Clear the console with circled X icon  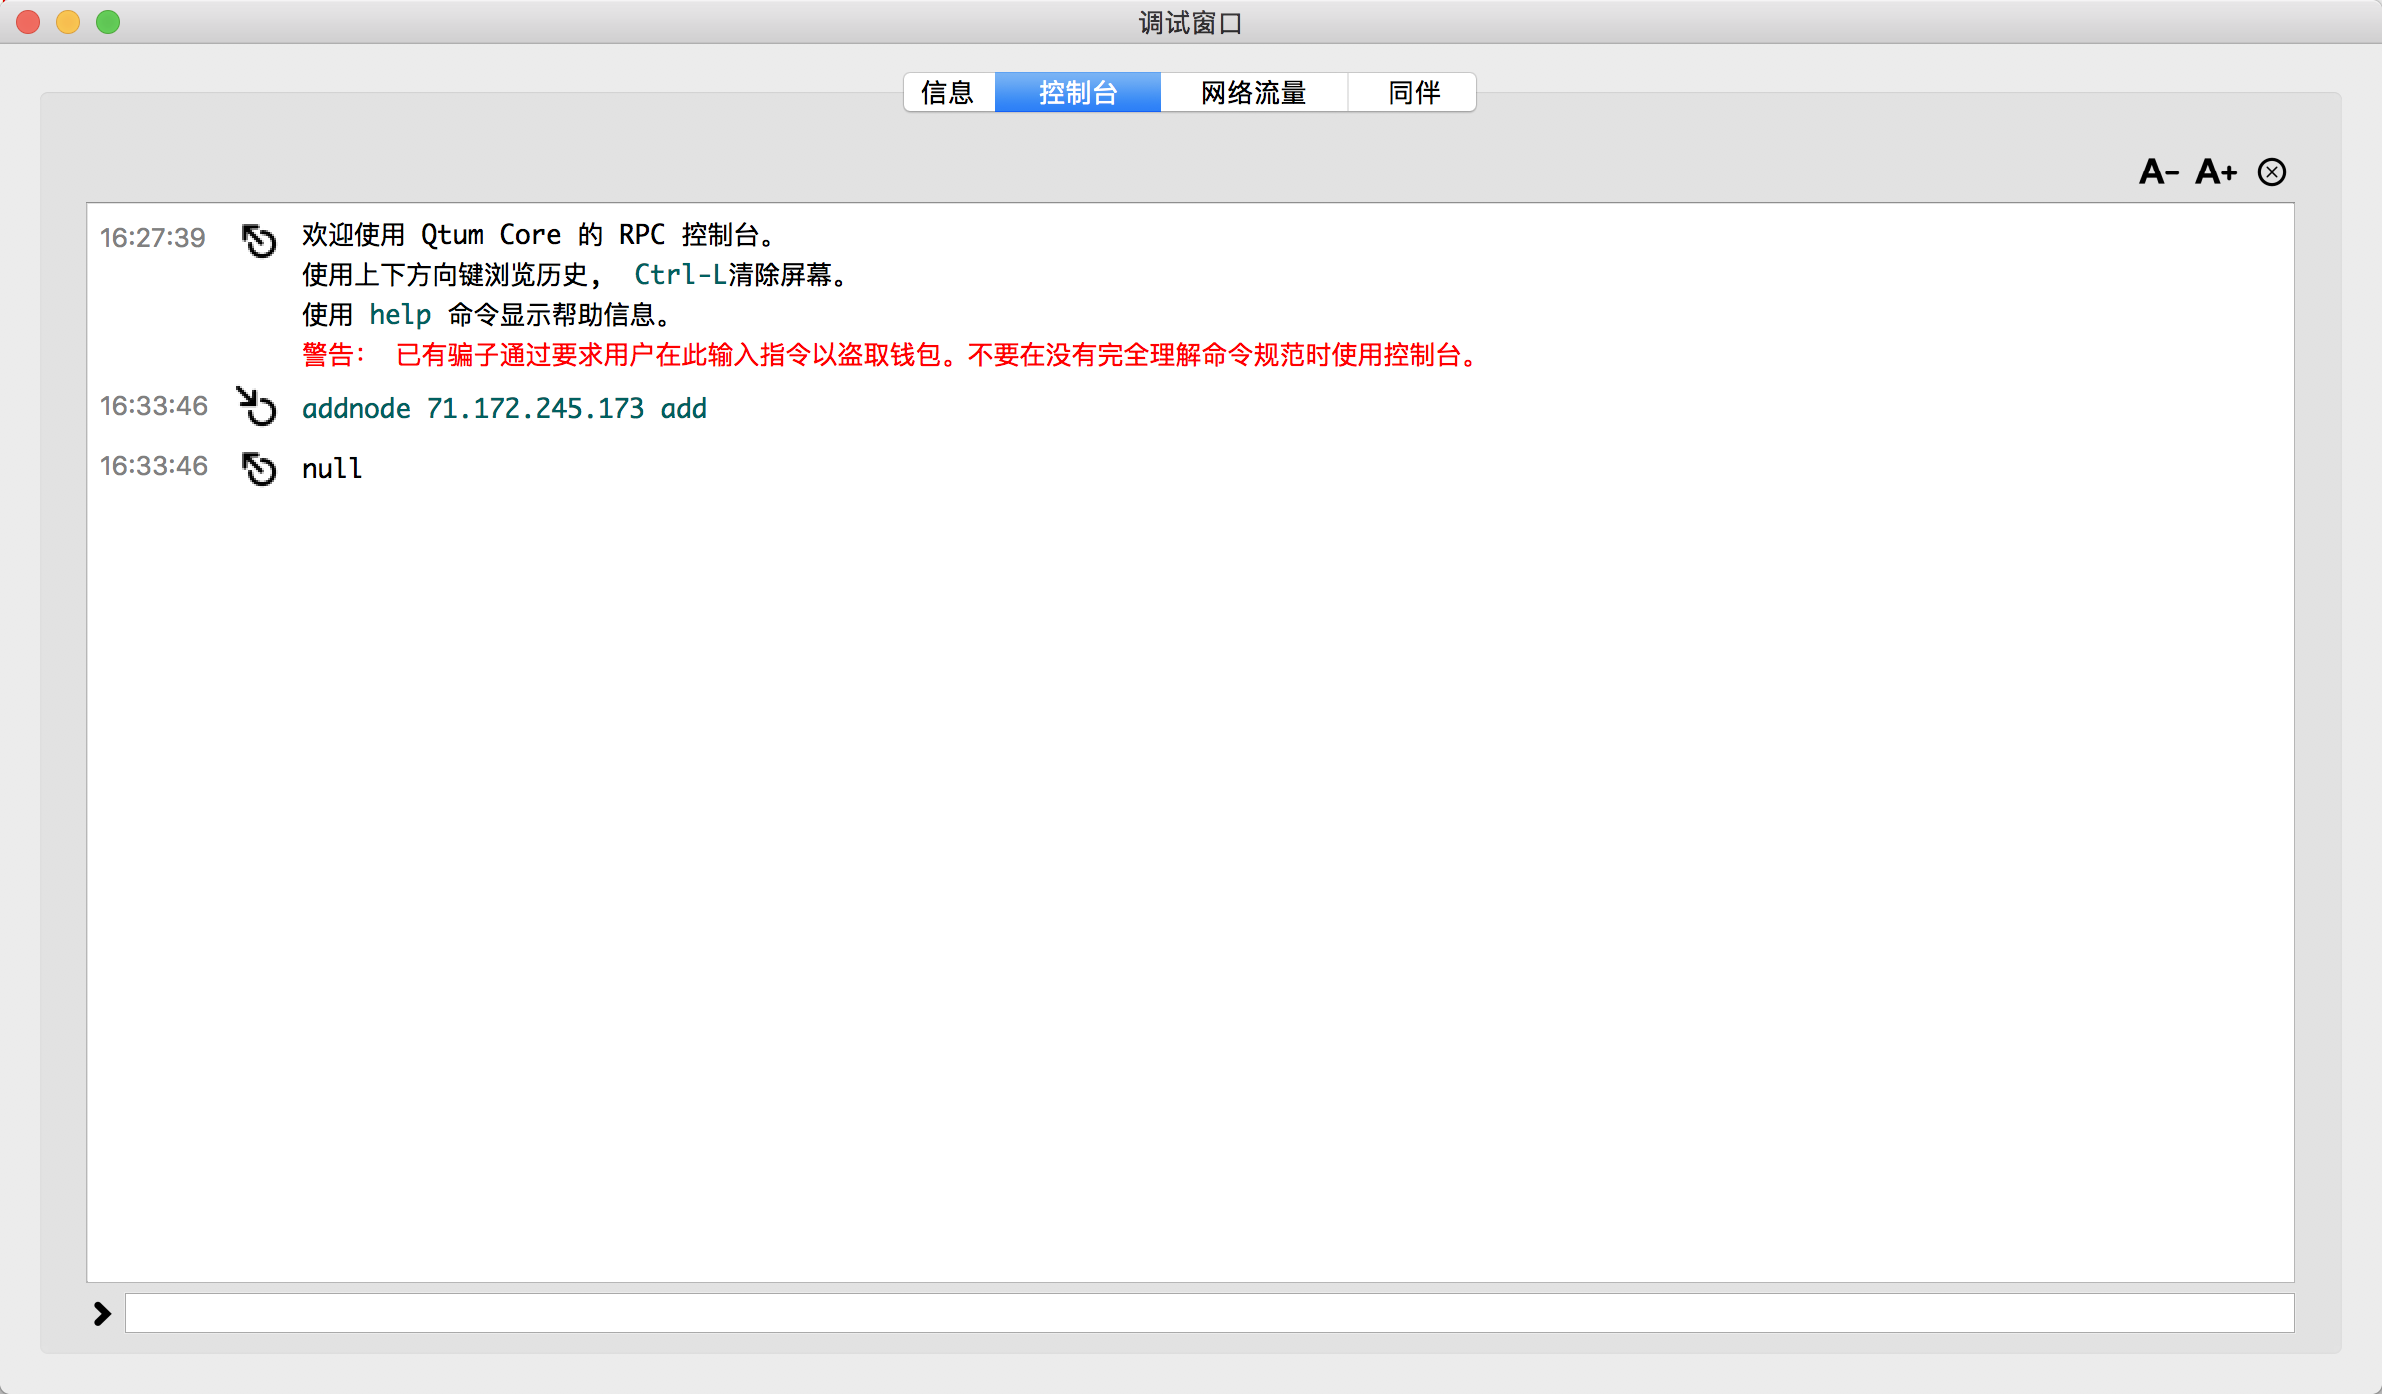pos(2272,172)
